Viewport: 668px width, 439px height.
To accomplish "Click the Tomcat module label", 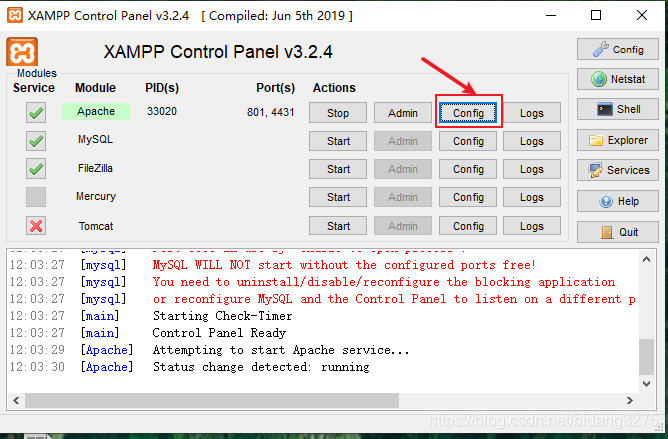I will click(96, 226).
